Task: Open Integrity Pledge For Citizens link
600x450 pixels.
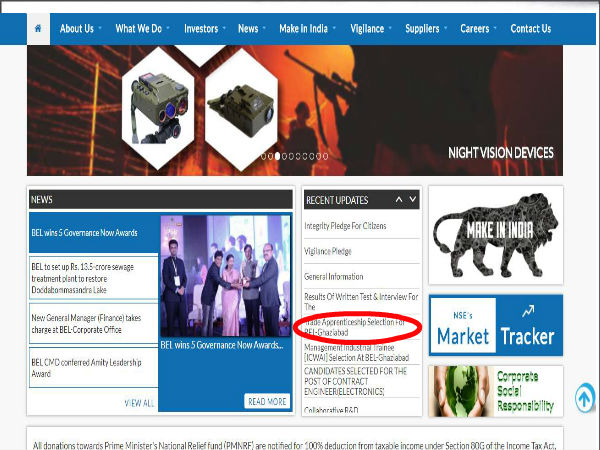Action: coord(345,226)
